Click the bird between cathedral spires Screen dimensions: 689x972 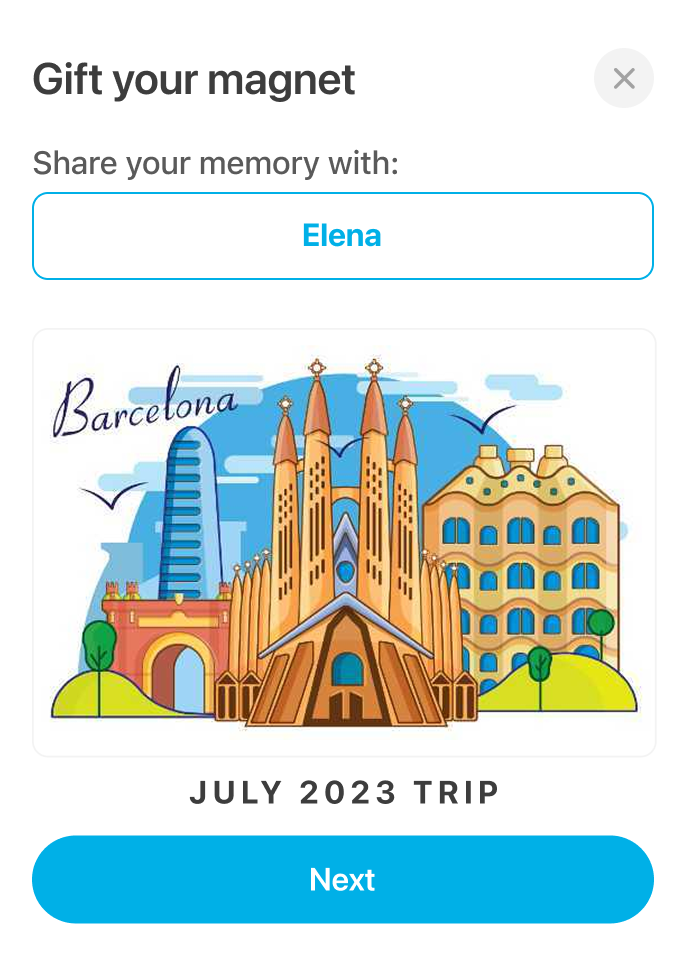click(343, 446)
